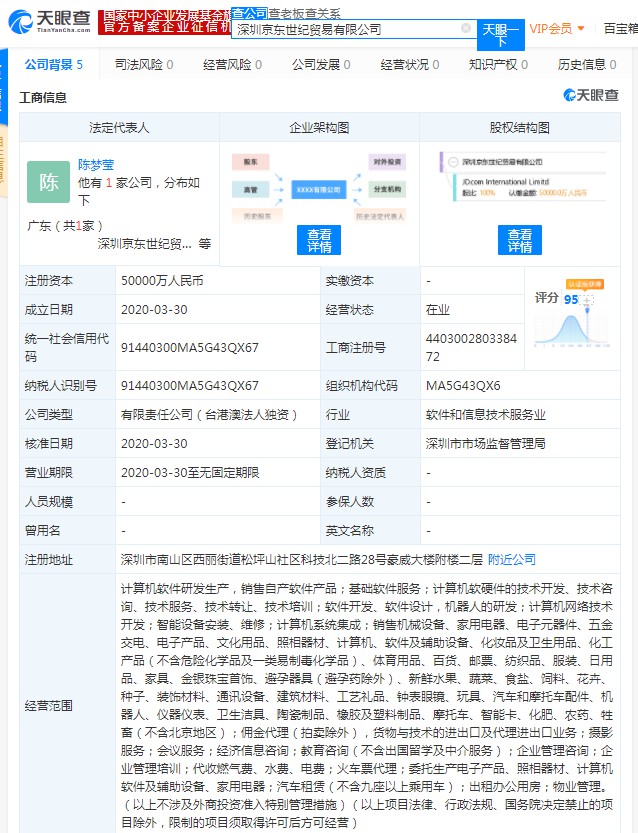Click the 天眼一下 search button
Viewport: 638px width, 833px height.
(x=501, y=35)
